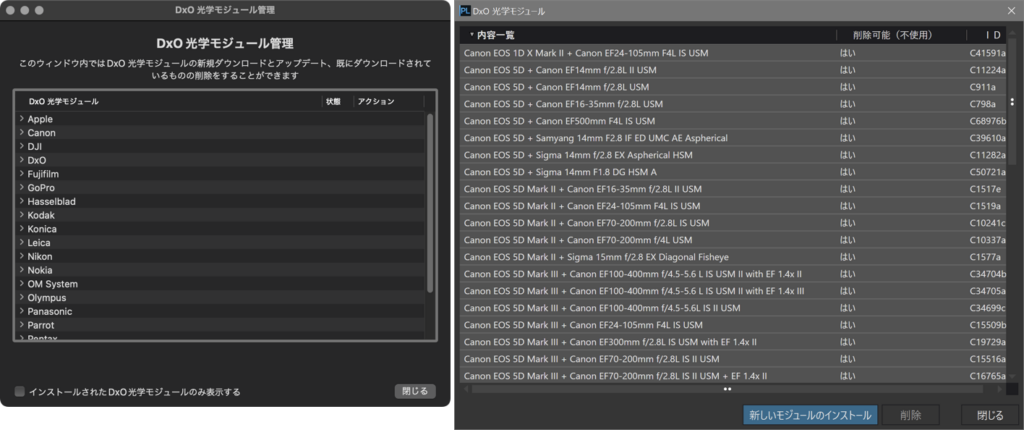Click vertical scrollbar of macOS module list
Viewport: 1024px width, 430px height.
pos(430,203)
